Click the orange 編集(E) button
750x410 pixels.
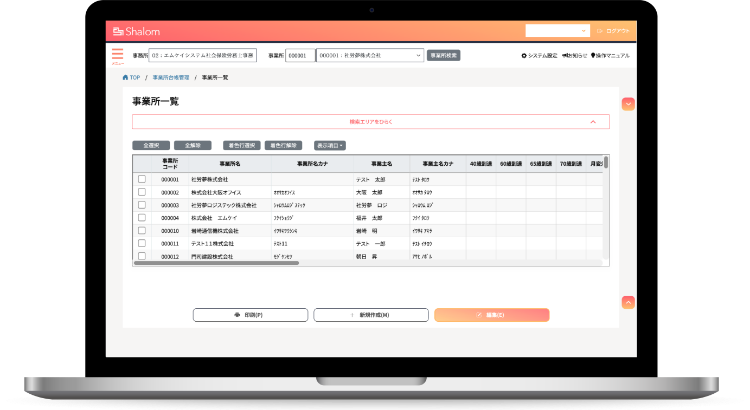tap(492, 315)
